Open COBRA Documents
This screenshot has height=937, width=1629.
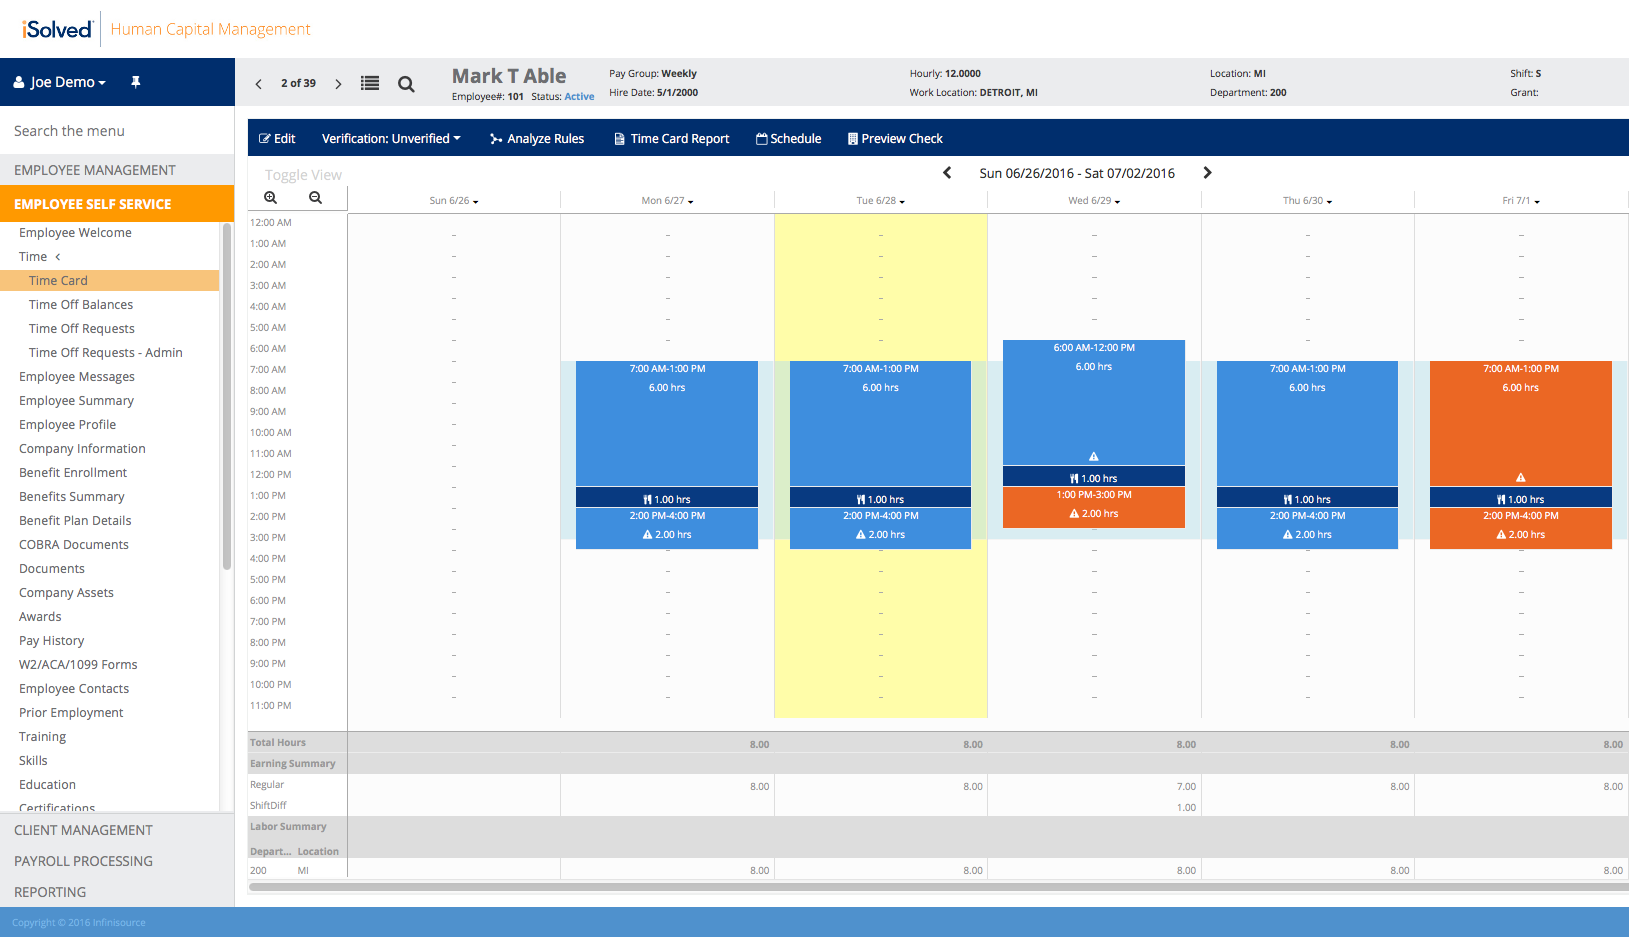pos(74,545)
